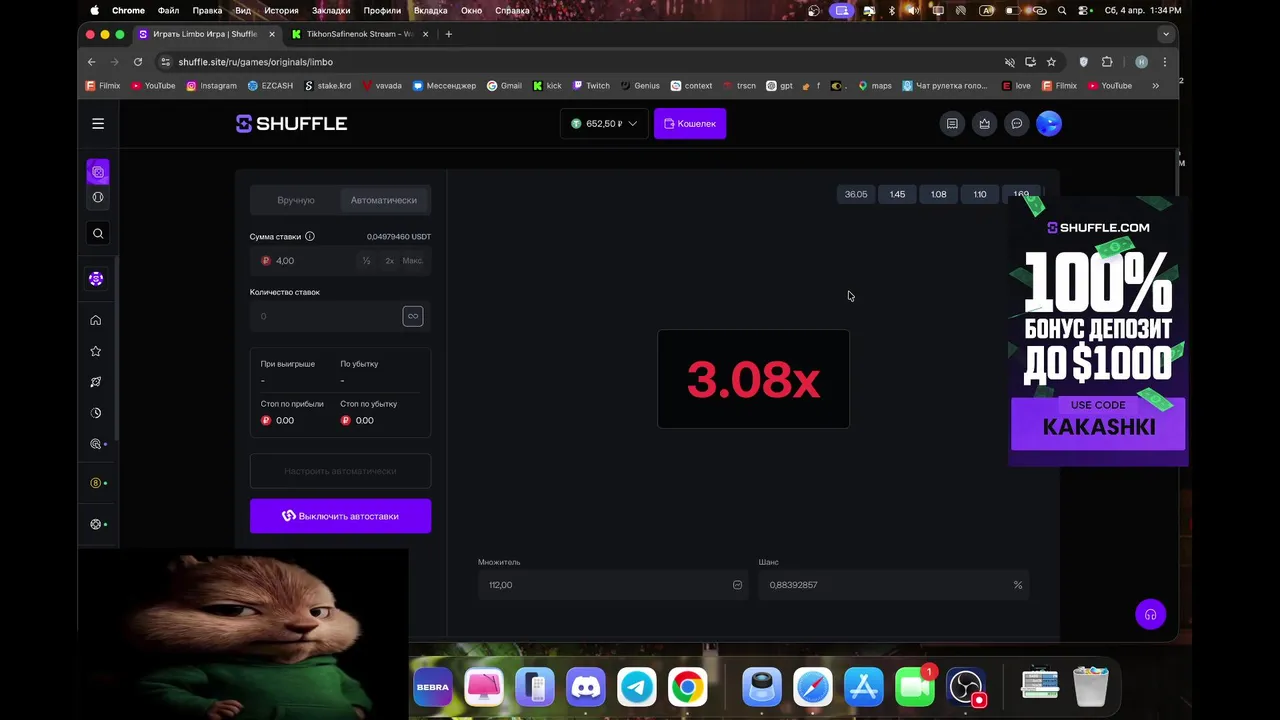Click the 1.45 previous result chip
This screenshot has width=1280, height=720.
click(897, 194)
